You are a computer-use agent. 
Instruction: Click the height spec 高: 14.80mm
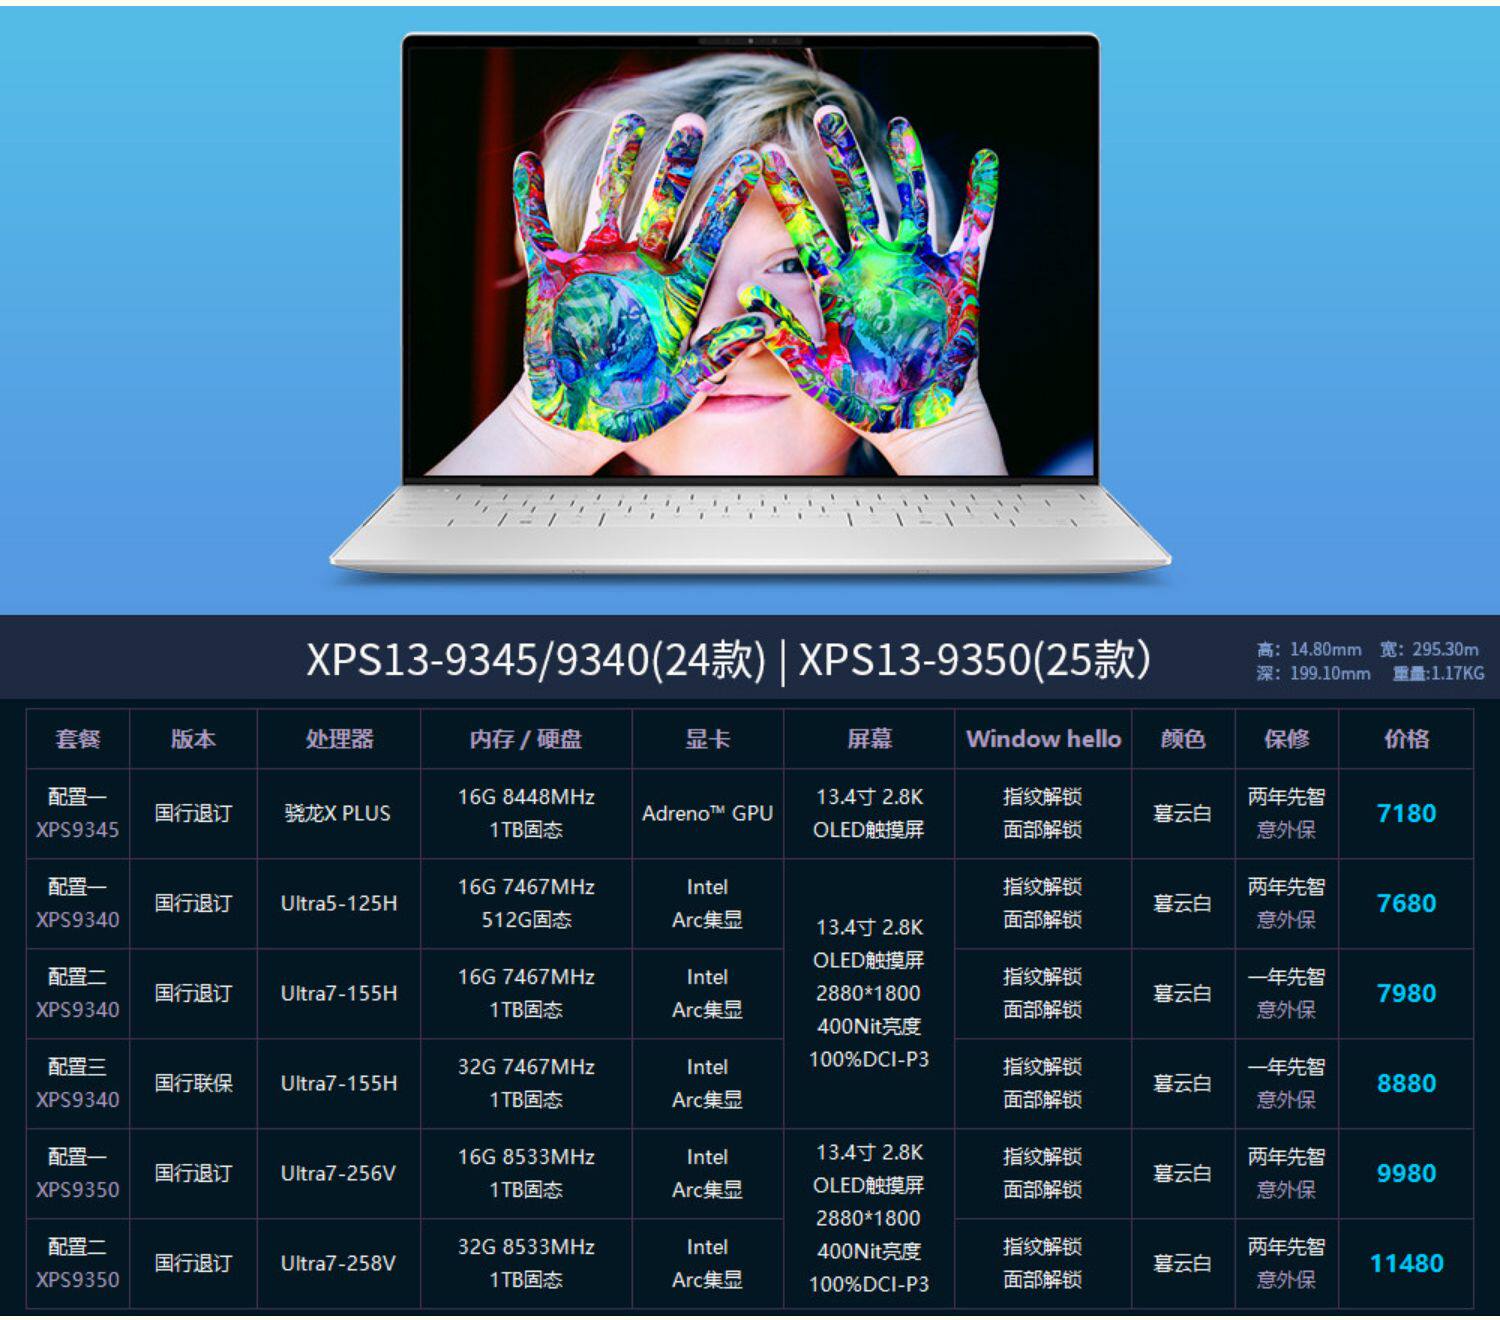click(1309, 649)
